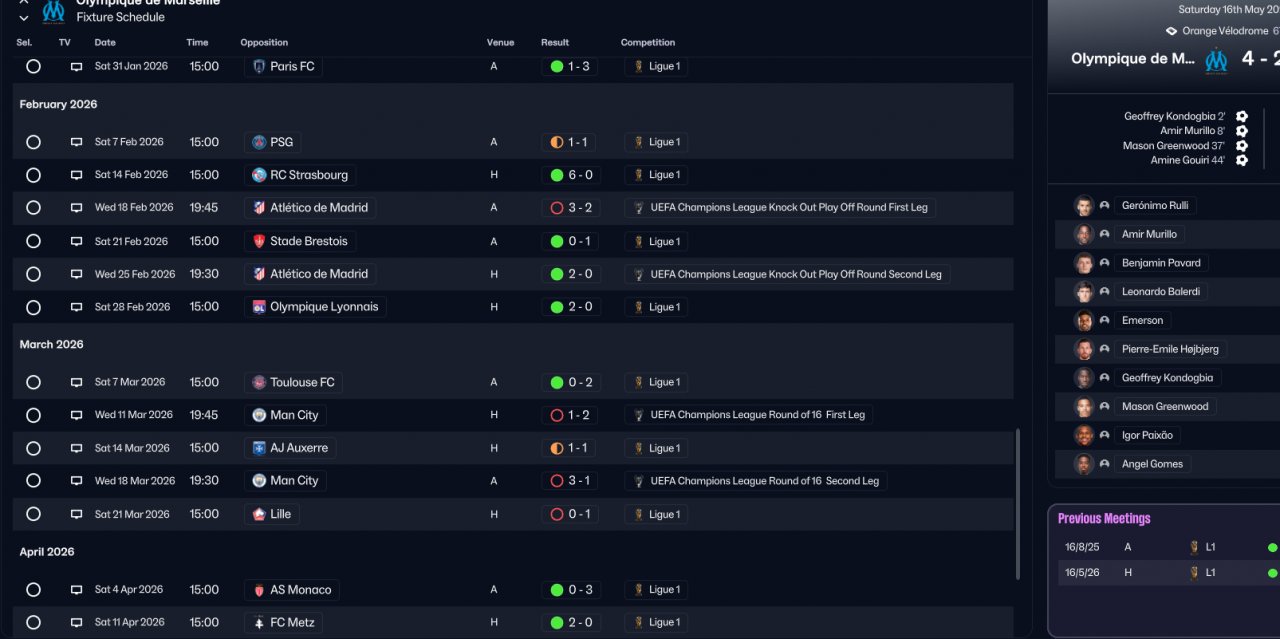
Task: Click the Ligue 1 trophy icon beside Toulouse match
Action: click(x=639, y=382)
